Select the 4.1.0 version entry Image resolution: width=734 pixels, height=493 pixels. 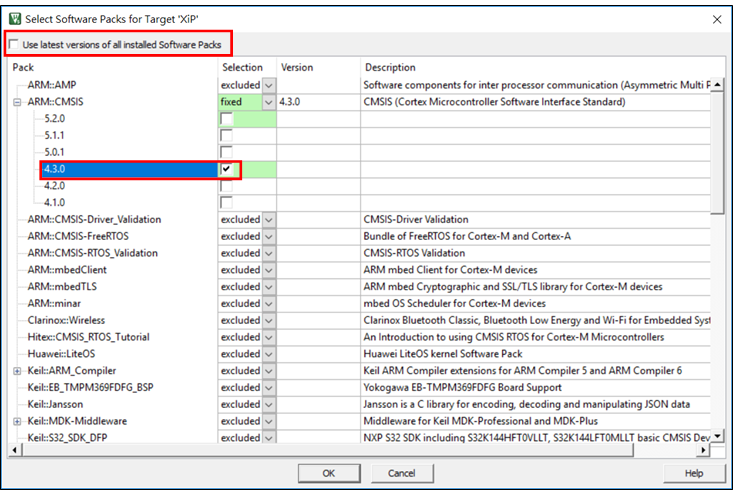(x=54, y=203)
